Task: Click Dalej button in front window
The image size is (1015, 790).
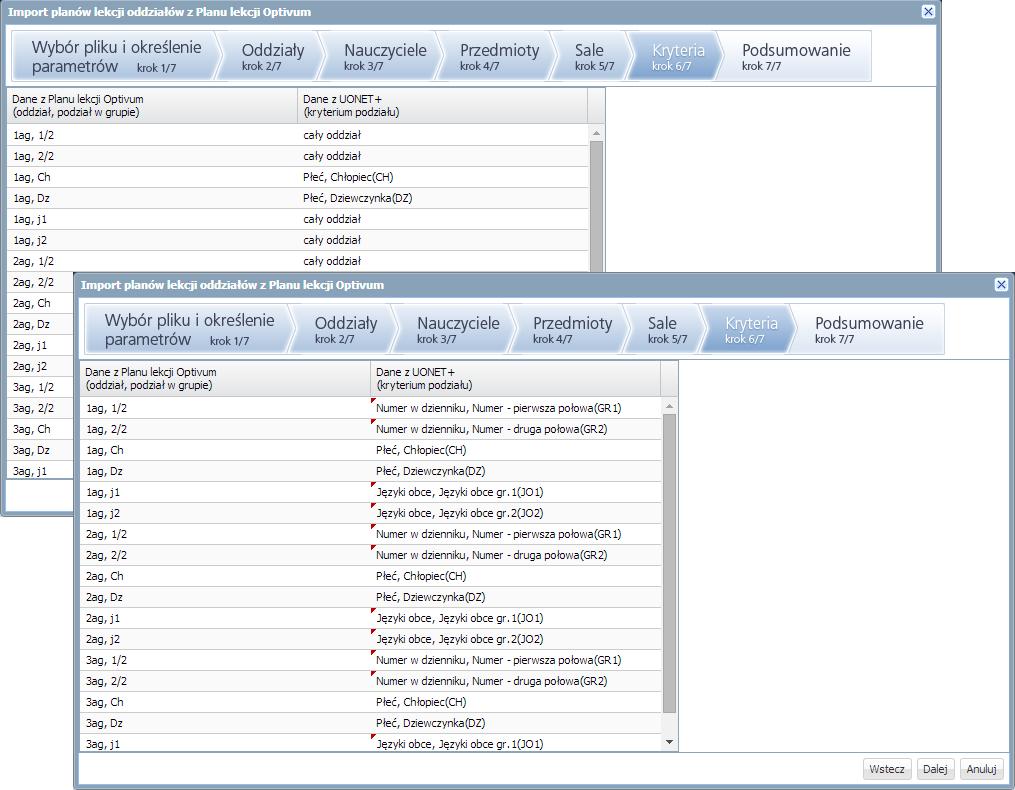Action: 935,769
